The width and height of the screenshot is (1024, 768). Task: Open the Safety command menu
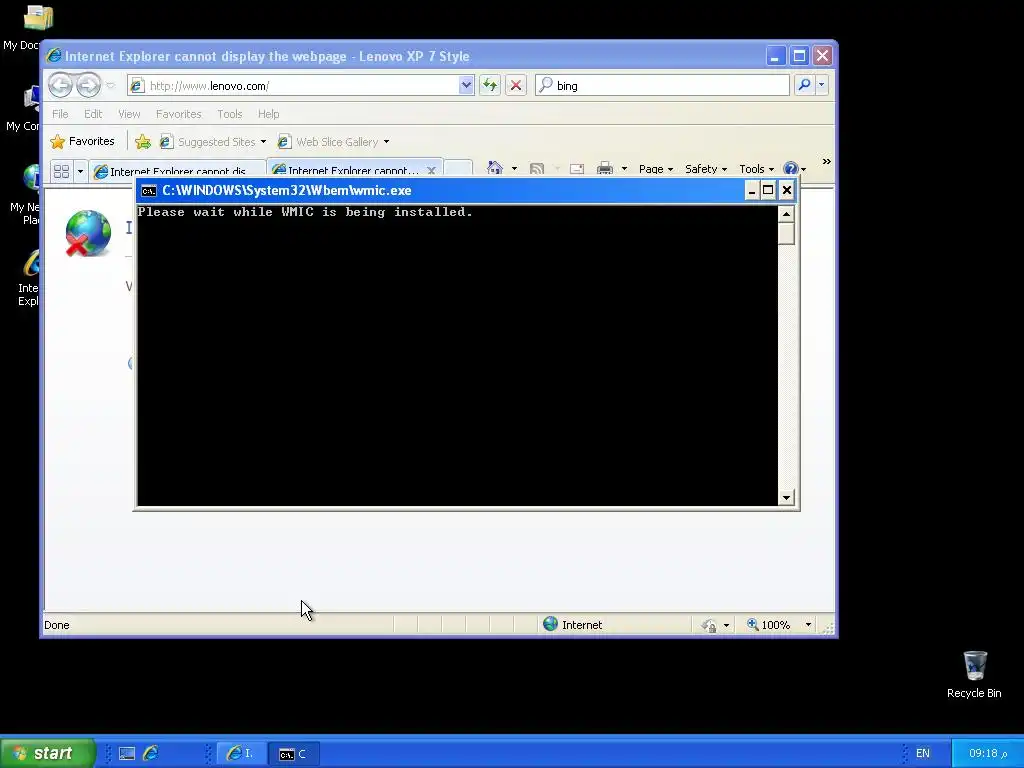tap(706, 168)
